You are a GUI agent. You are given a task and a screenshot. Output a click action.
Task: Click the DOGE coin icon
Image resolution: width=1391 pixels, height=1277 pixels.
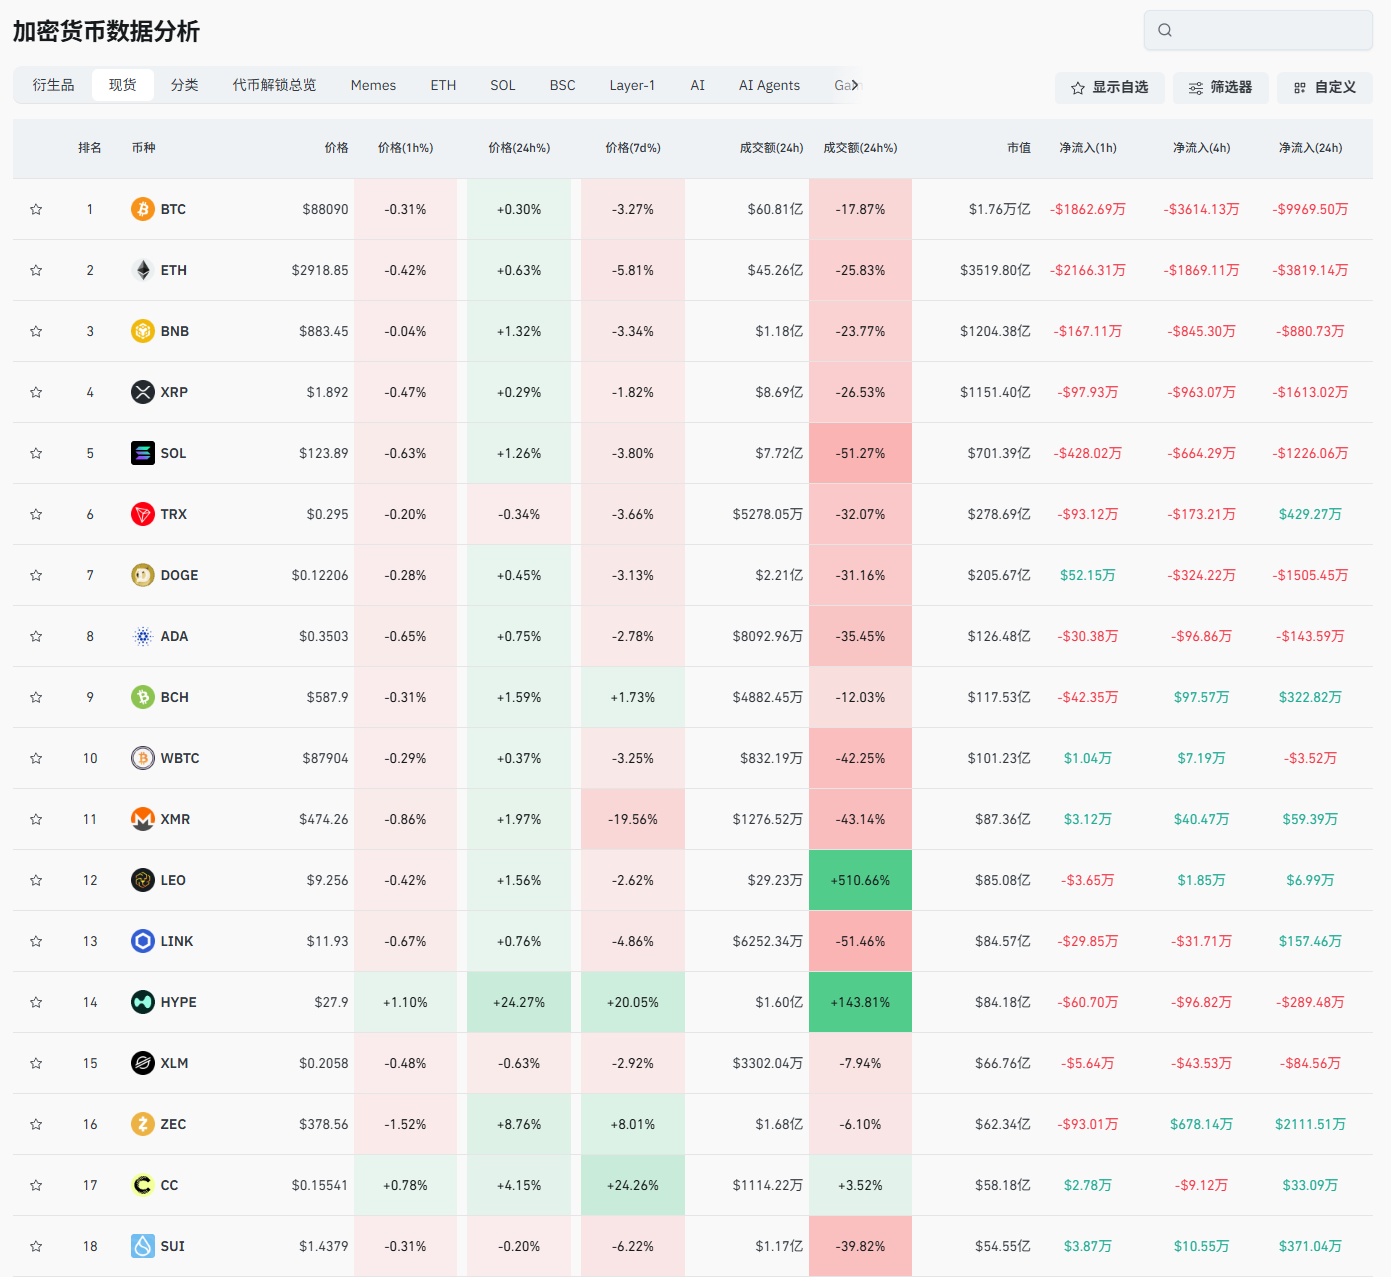[143, 575]
